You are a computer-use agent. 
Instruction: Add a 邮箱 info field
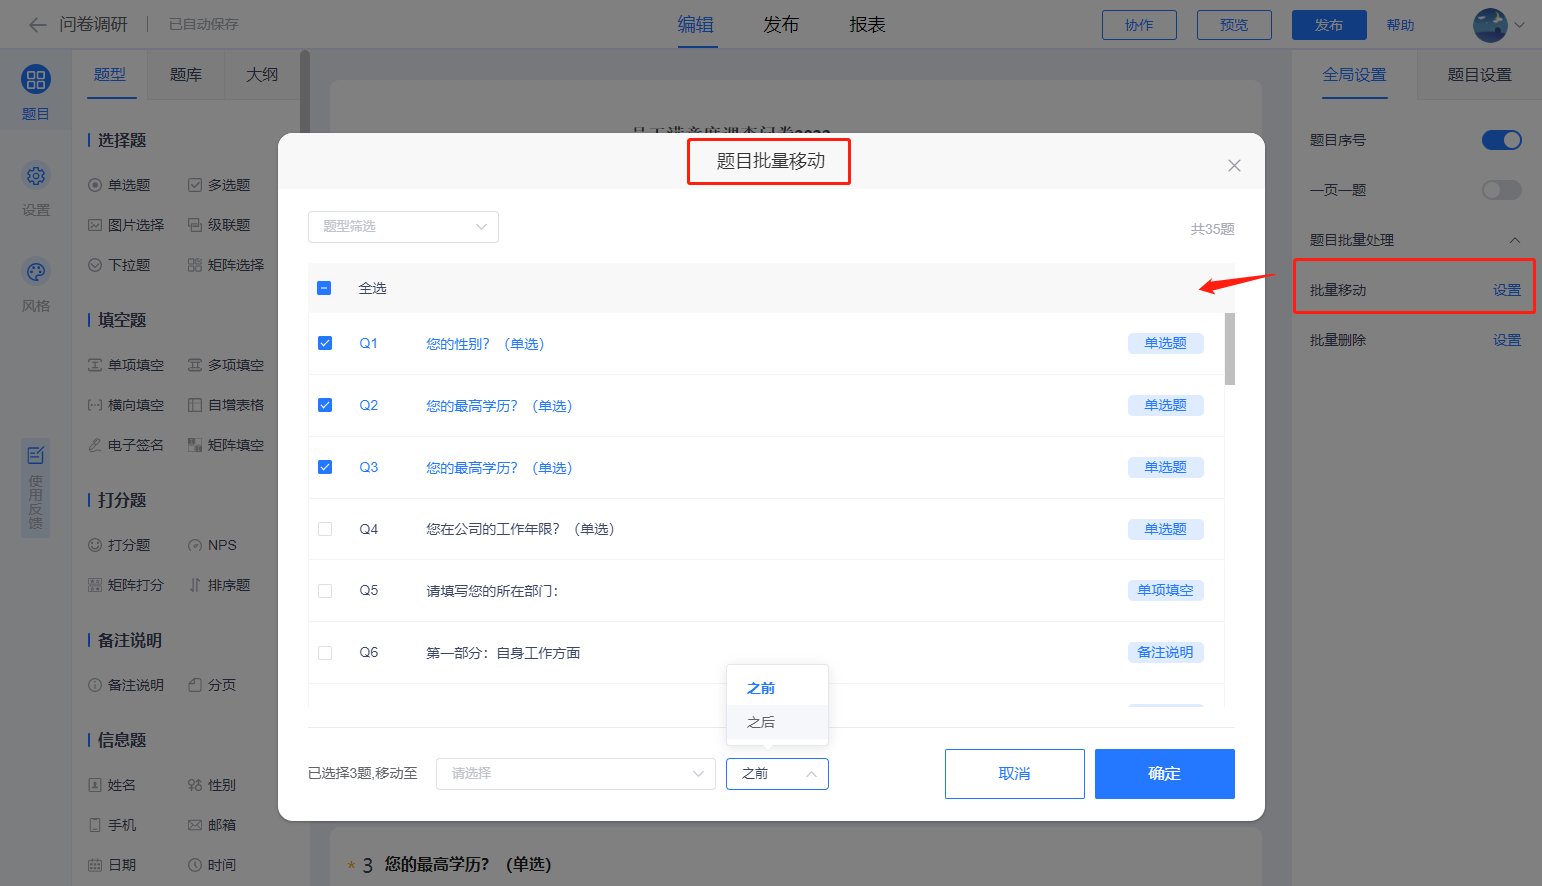tap(212, 825)
